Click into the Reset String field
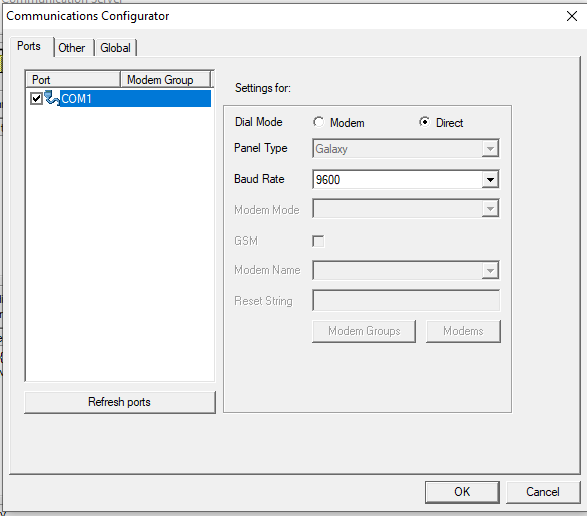The height and width of the screenshot is (516, 587). coord(406,300)
